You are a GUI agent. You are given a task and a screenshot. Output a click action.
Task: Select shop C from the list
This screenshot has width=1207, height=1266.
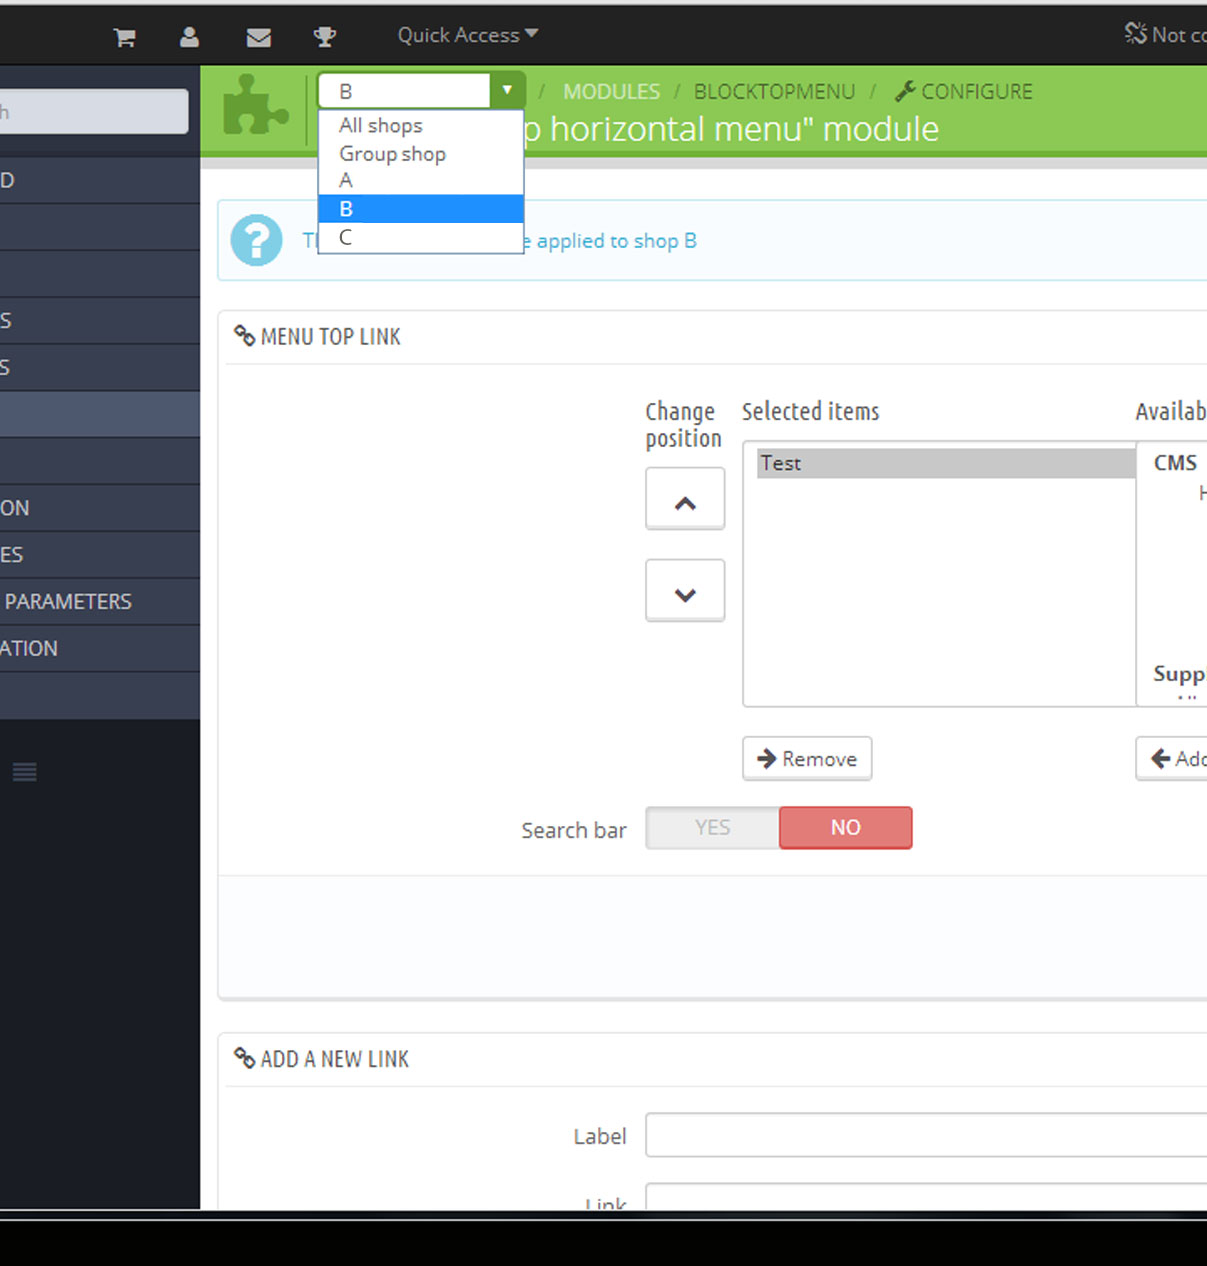pyautogui.click(x=421, y=237)
